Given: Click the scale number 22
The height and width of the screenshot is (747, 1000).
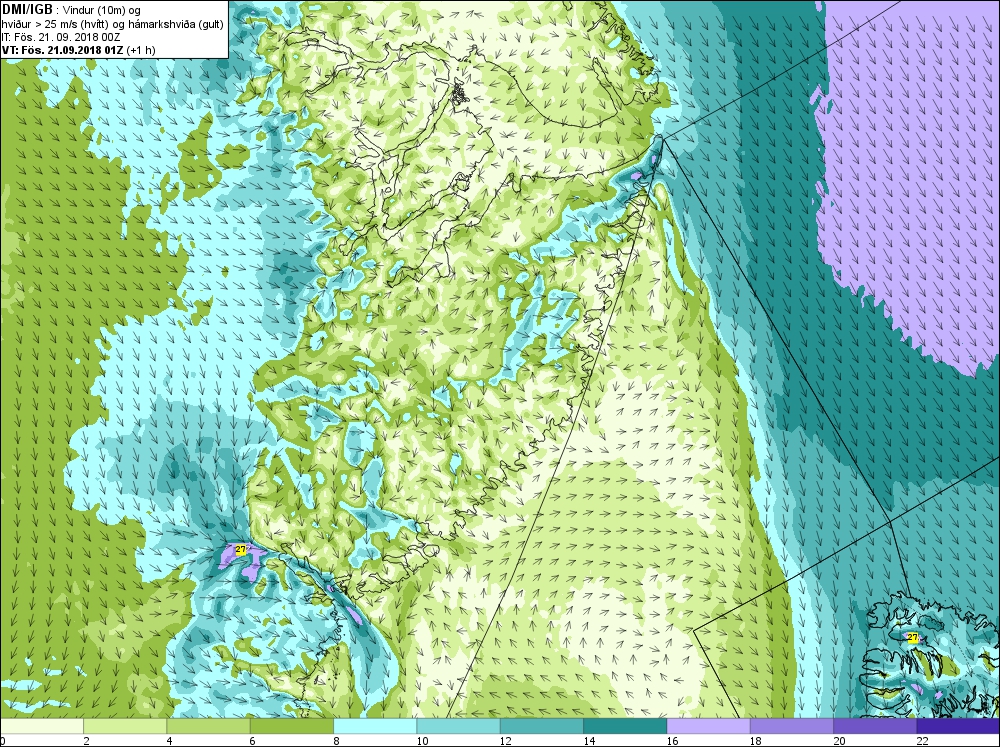Looking at the screenshot, I should [922, 741].
